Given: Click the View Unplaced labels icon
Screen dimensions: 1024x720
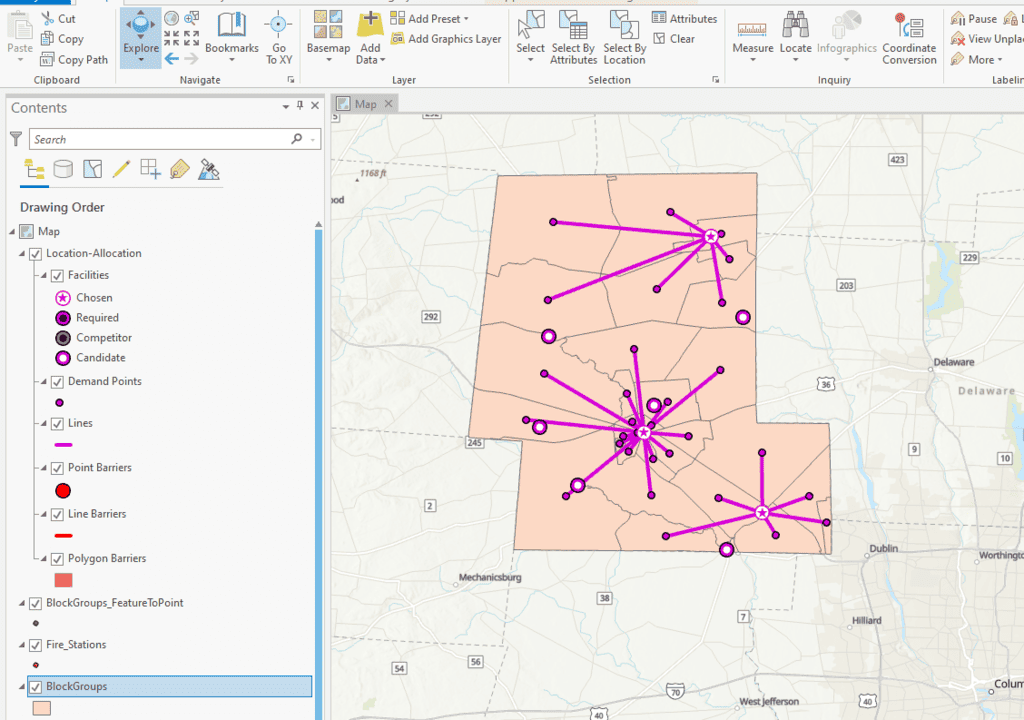Looking at the screenshot, I should (x=958, y=39).
